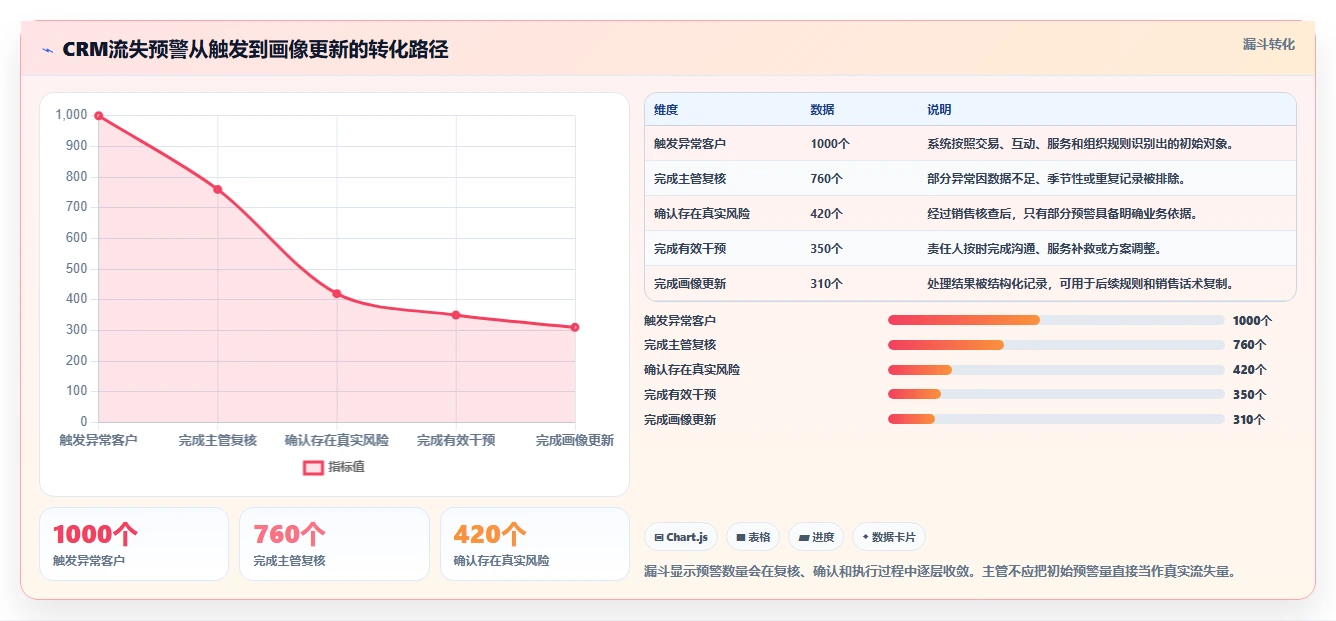Click the x-axis label 完成画像更新
The image size is (1336, 621).
coord(575,440)
